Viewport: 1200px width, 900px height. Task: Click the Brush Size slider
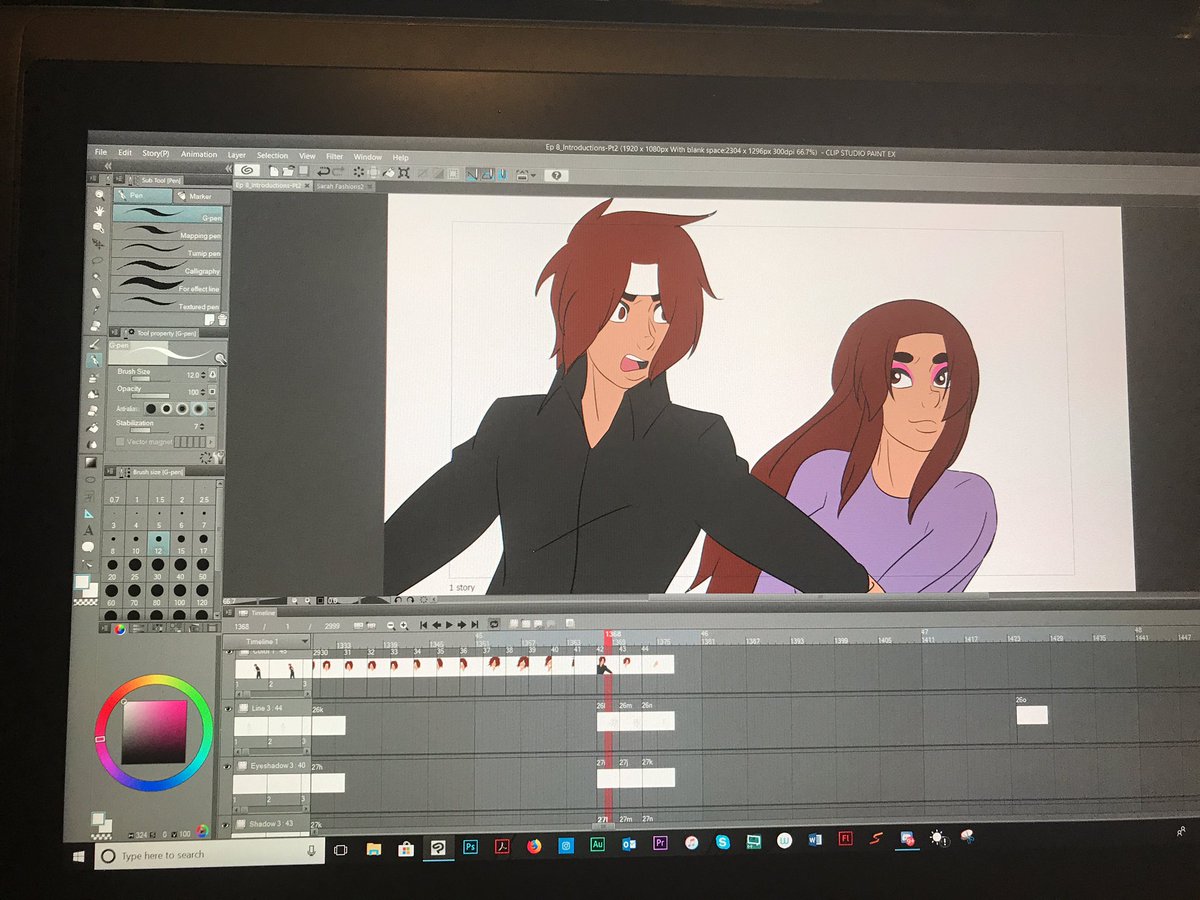pyautogui.click(x=150, y=380)
